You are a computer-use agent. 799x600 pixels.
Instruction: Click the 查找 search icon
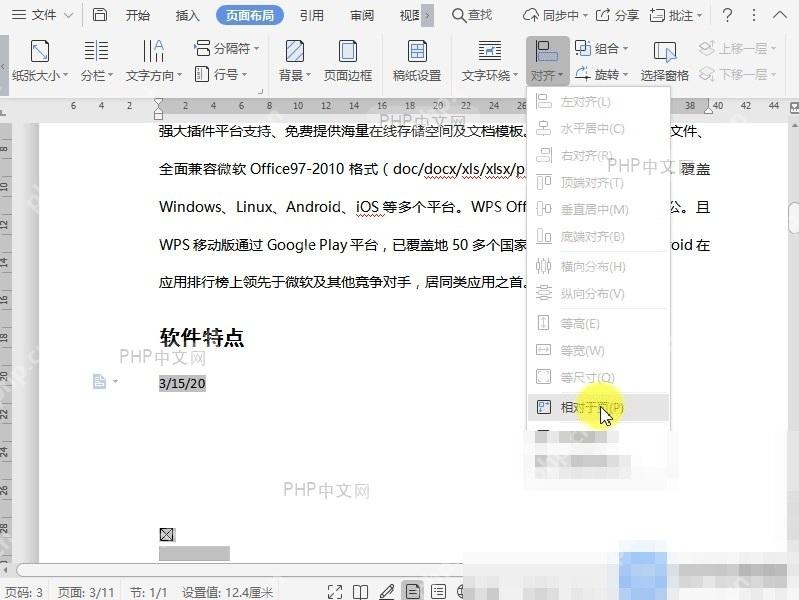tap(459, 15)
